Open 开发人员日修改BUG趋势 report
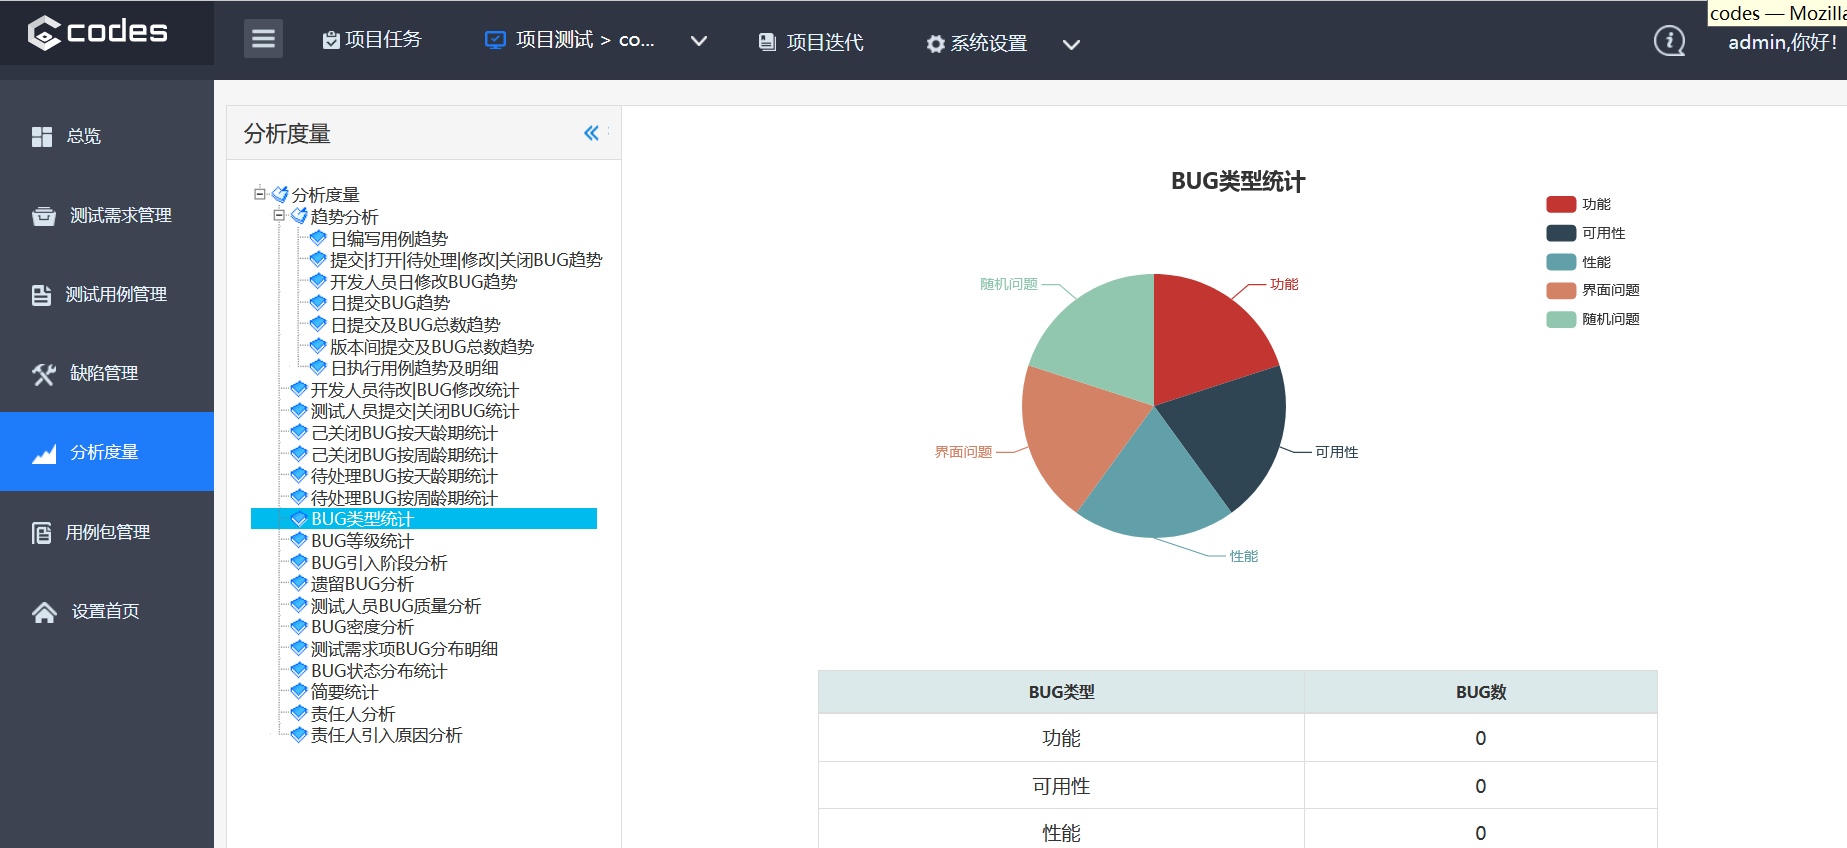Image resolution: width=1847 pixels, height=848 pixels. (x=424, y=282)
